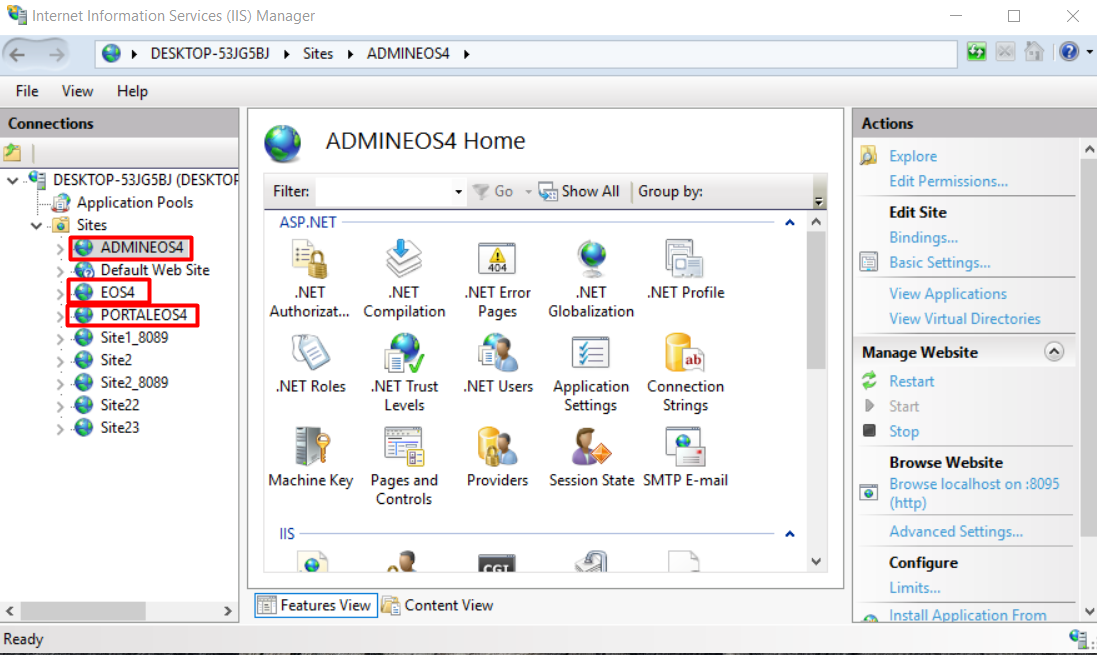Open the Bindings link
Viewport: 1097px width, 655px height.
point(923,237)
